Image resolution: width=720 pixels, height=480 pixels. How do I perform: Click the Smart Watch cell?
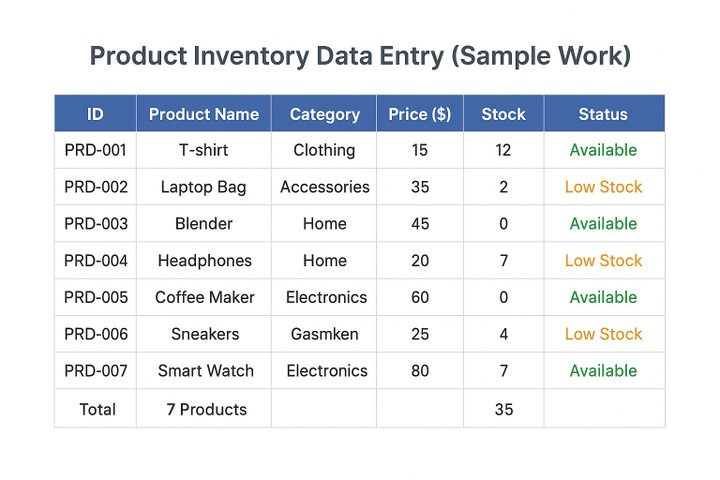205,371
